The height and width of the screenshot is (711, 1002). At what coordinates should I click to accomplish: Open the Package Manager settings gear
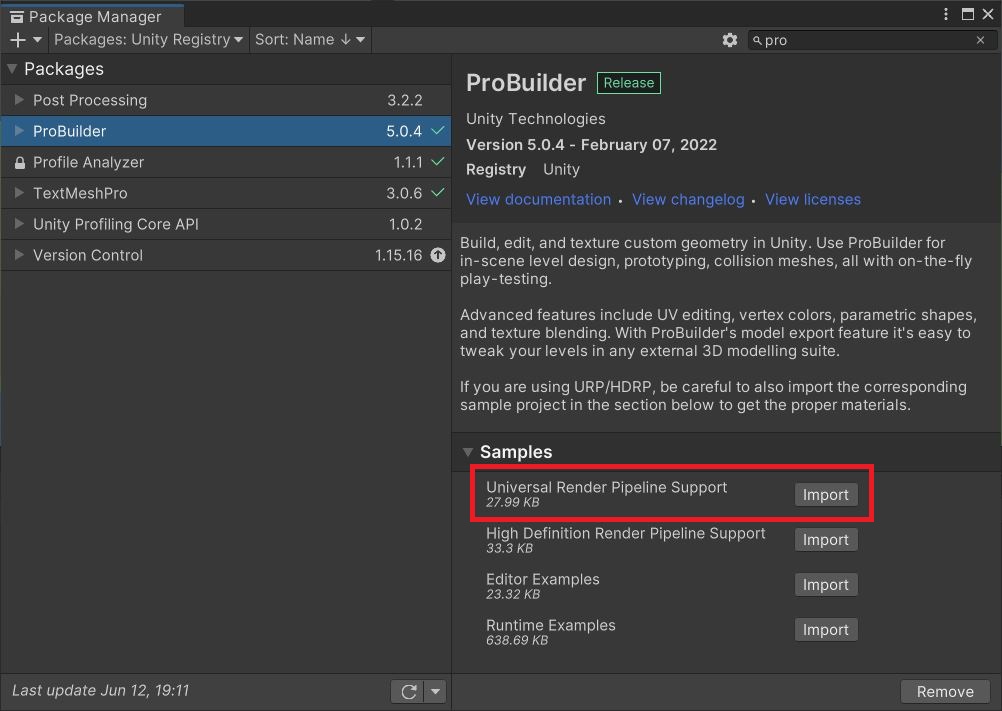coord(730,40)
